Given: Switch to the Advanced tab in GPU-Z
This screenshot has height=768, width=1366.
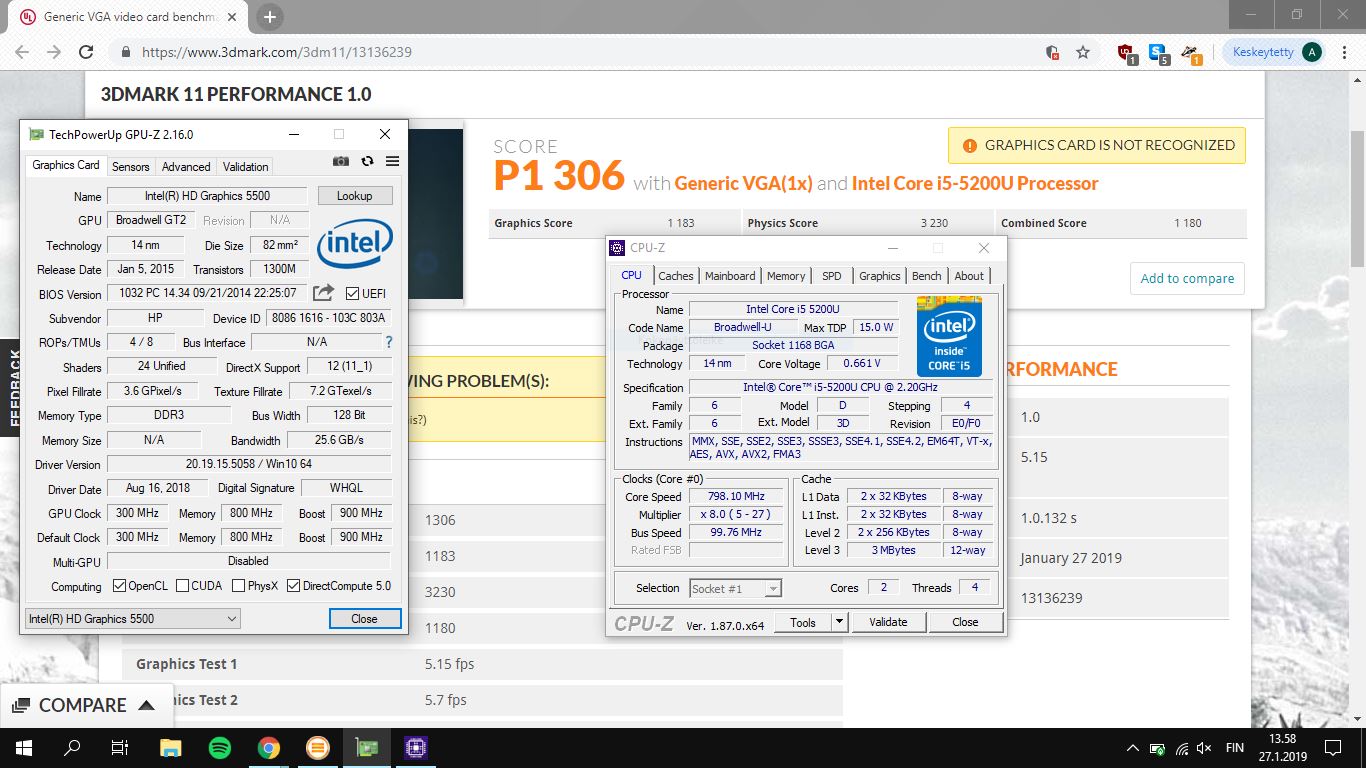Looking at the screenshot, I should point(186,167).
